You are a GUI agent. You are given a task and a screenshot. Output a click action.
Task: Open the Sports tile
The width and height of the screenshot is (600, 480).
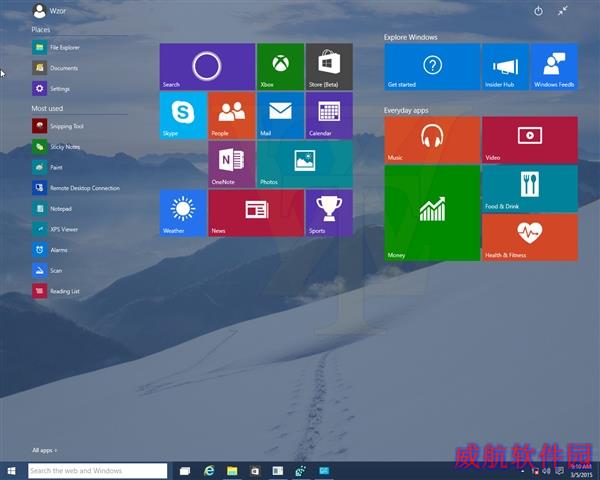[329, 213]
